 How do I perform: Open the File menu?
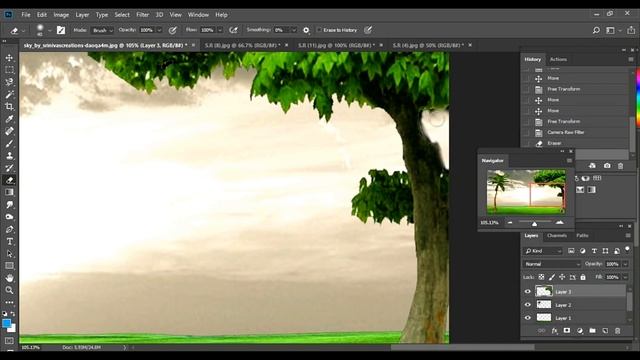tap(26, 15)
